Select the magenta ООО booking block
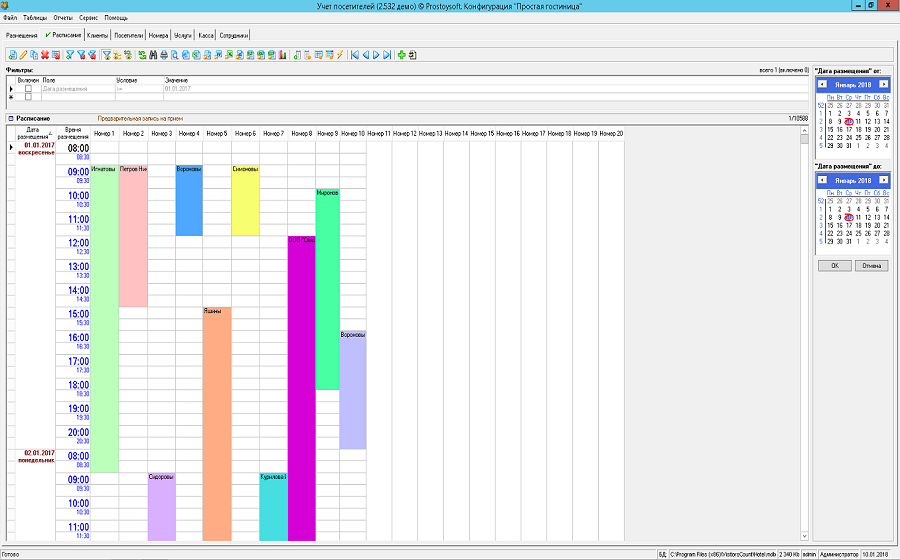The height and width of the screenshot is (560, 900). (301, 388)
